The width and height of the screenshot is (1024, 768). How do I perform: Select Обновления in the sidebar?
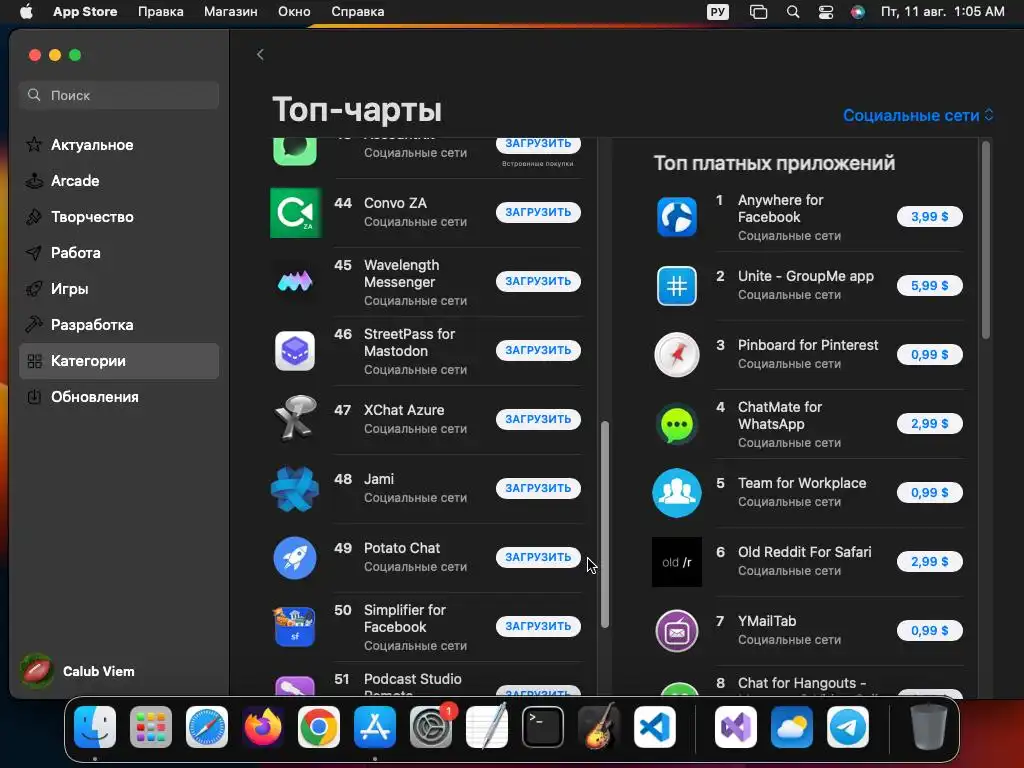point(119,397)
